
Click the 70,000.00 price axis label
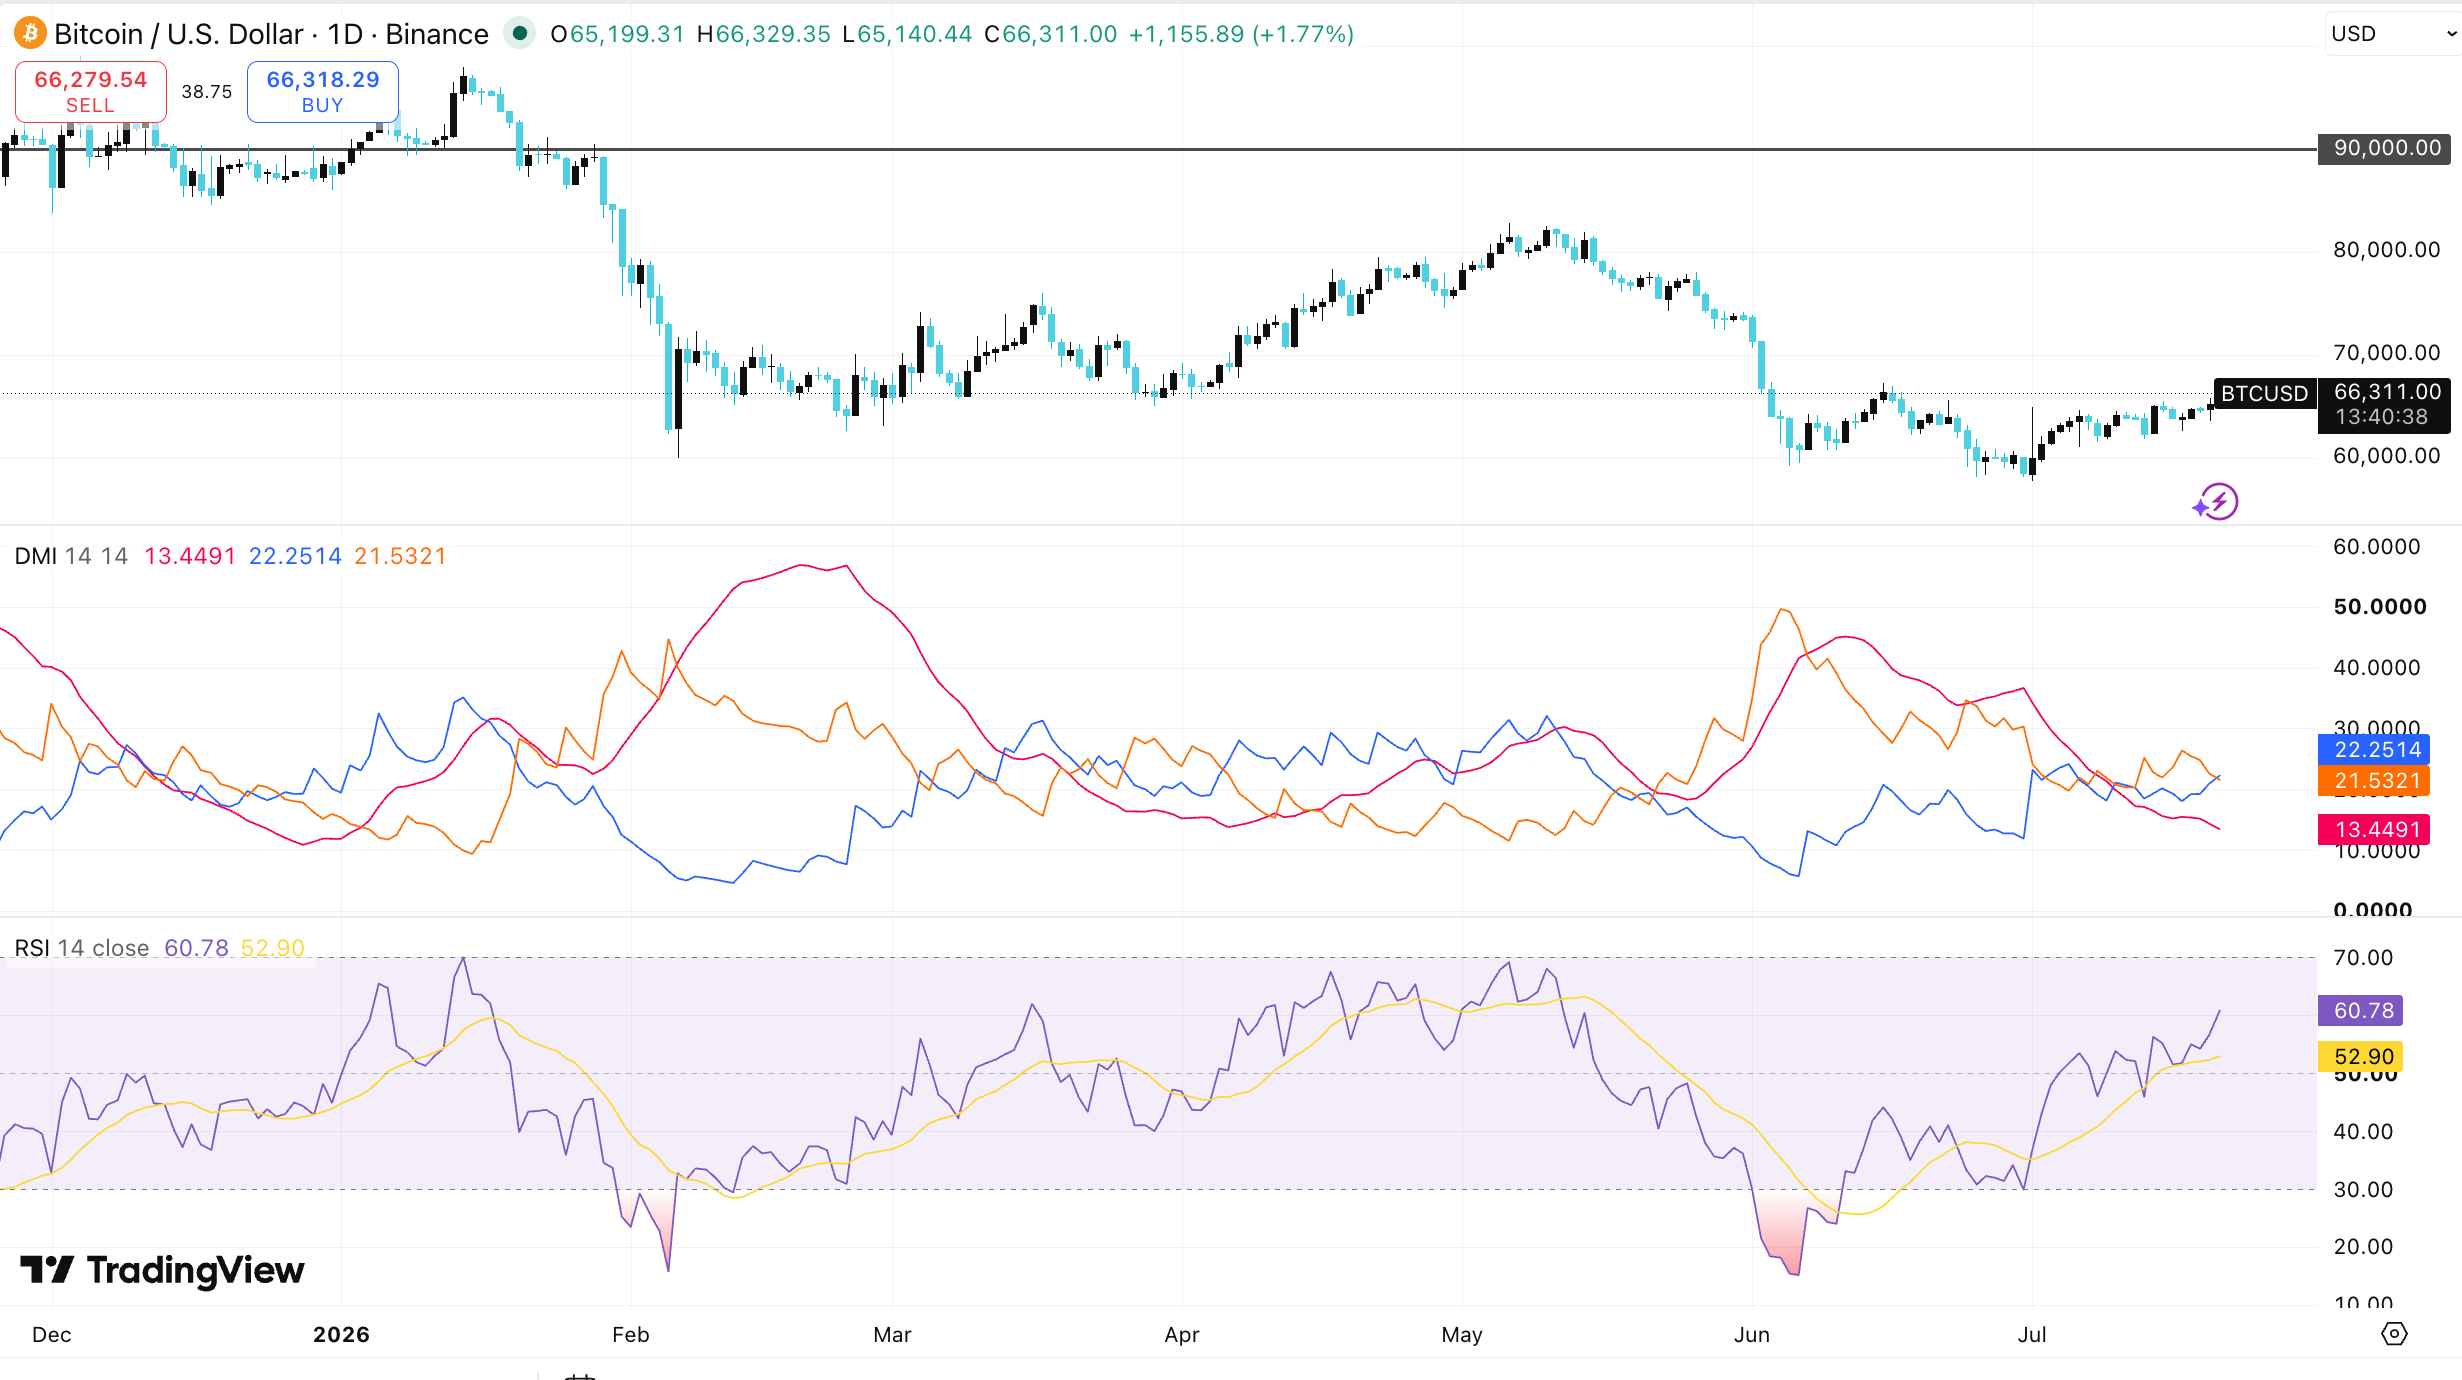click(x=2386, y=352)
